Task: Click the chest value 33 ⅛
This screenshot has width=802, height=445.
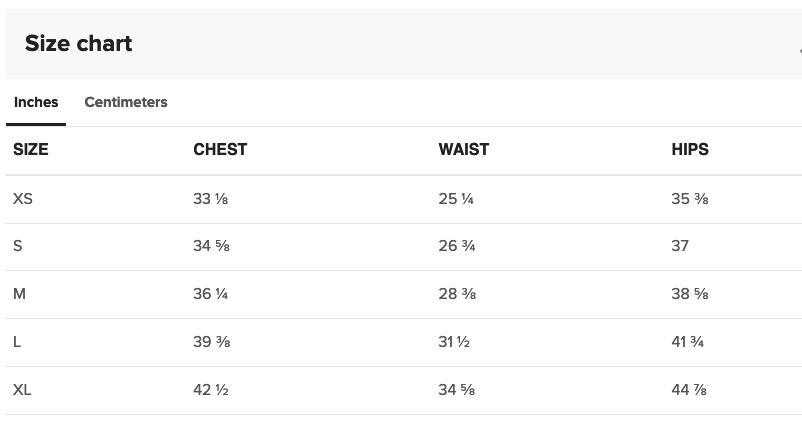Action: [x=210, y=198]
